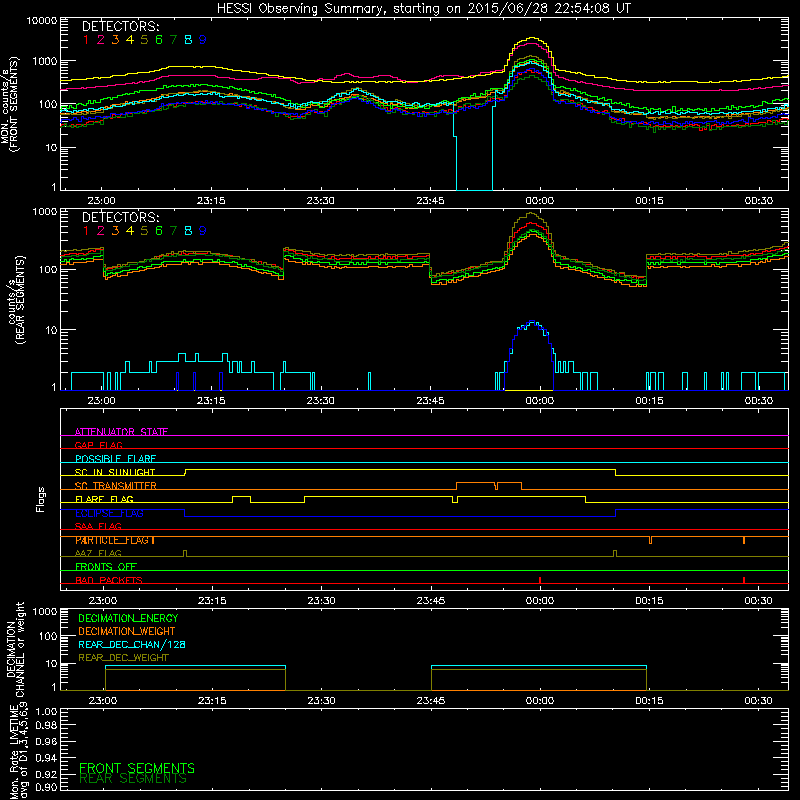Click the BAD PACKETS flag label
The width and height of the screenshot is (800, 800).
point(109,580)
